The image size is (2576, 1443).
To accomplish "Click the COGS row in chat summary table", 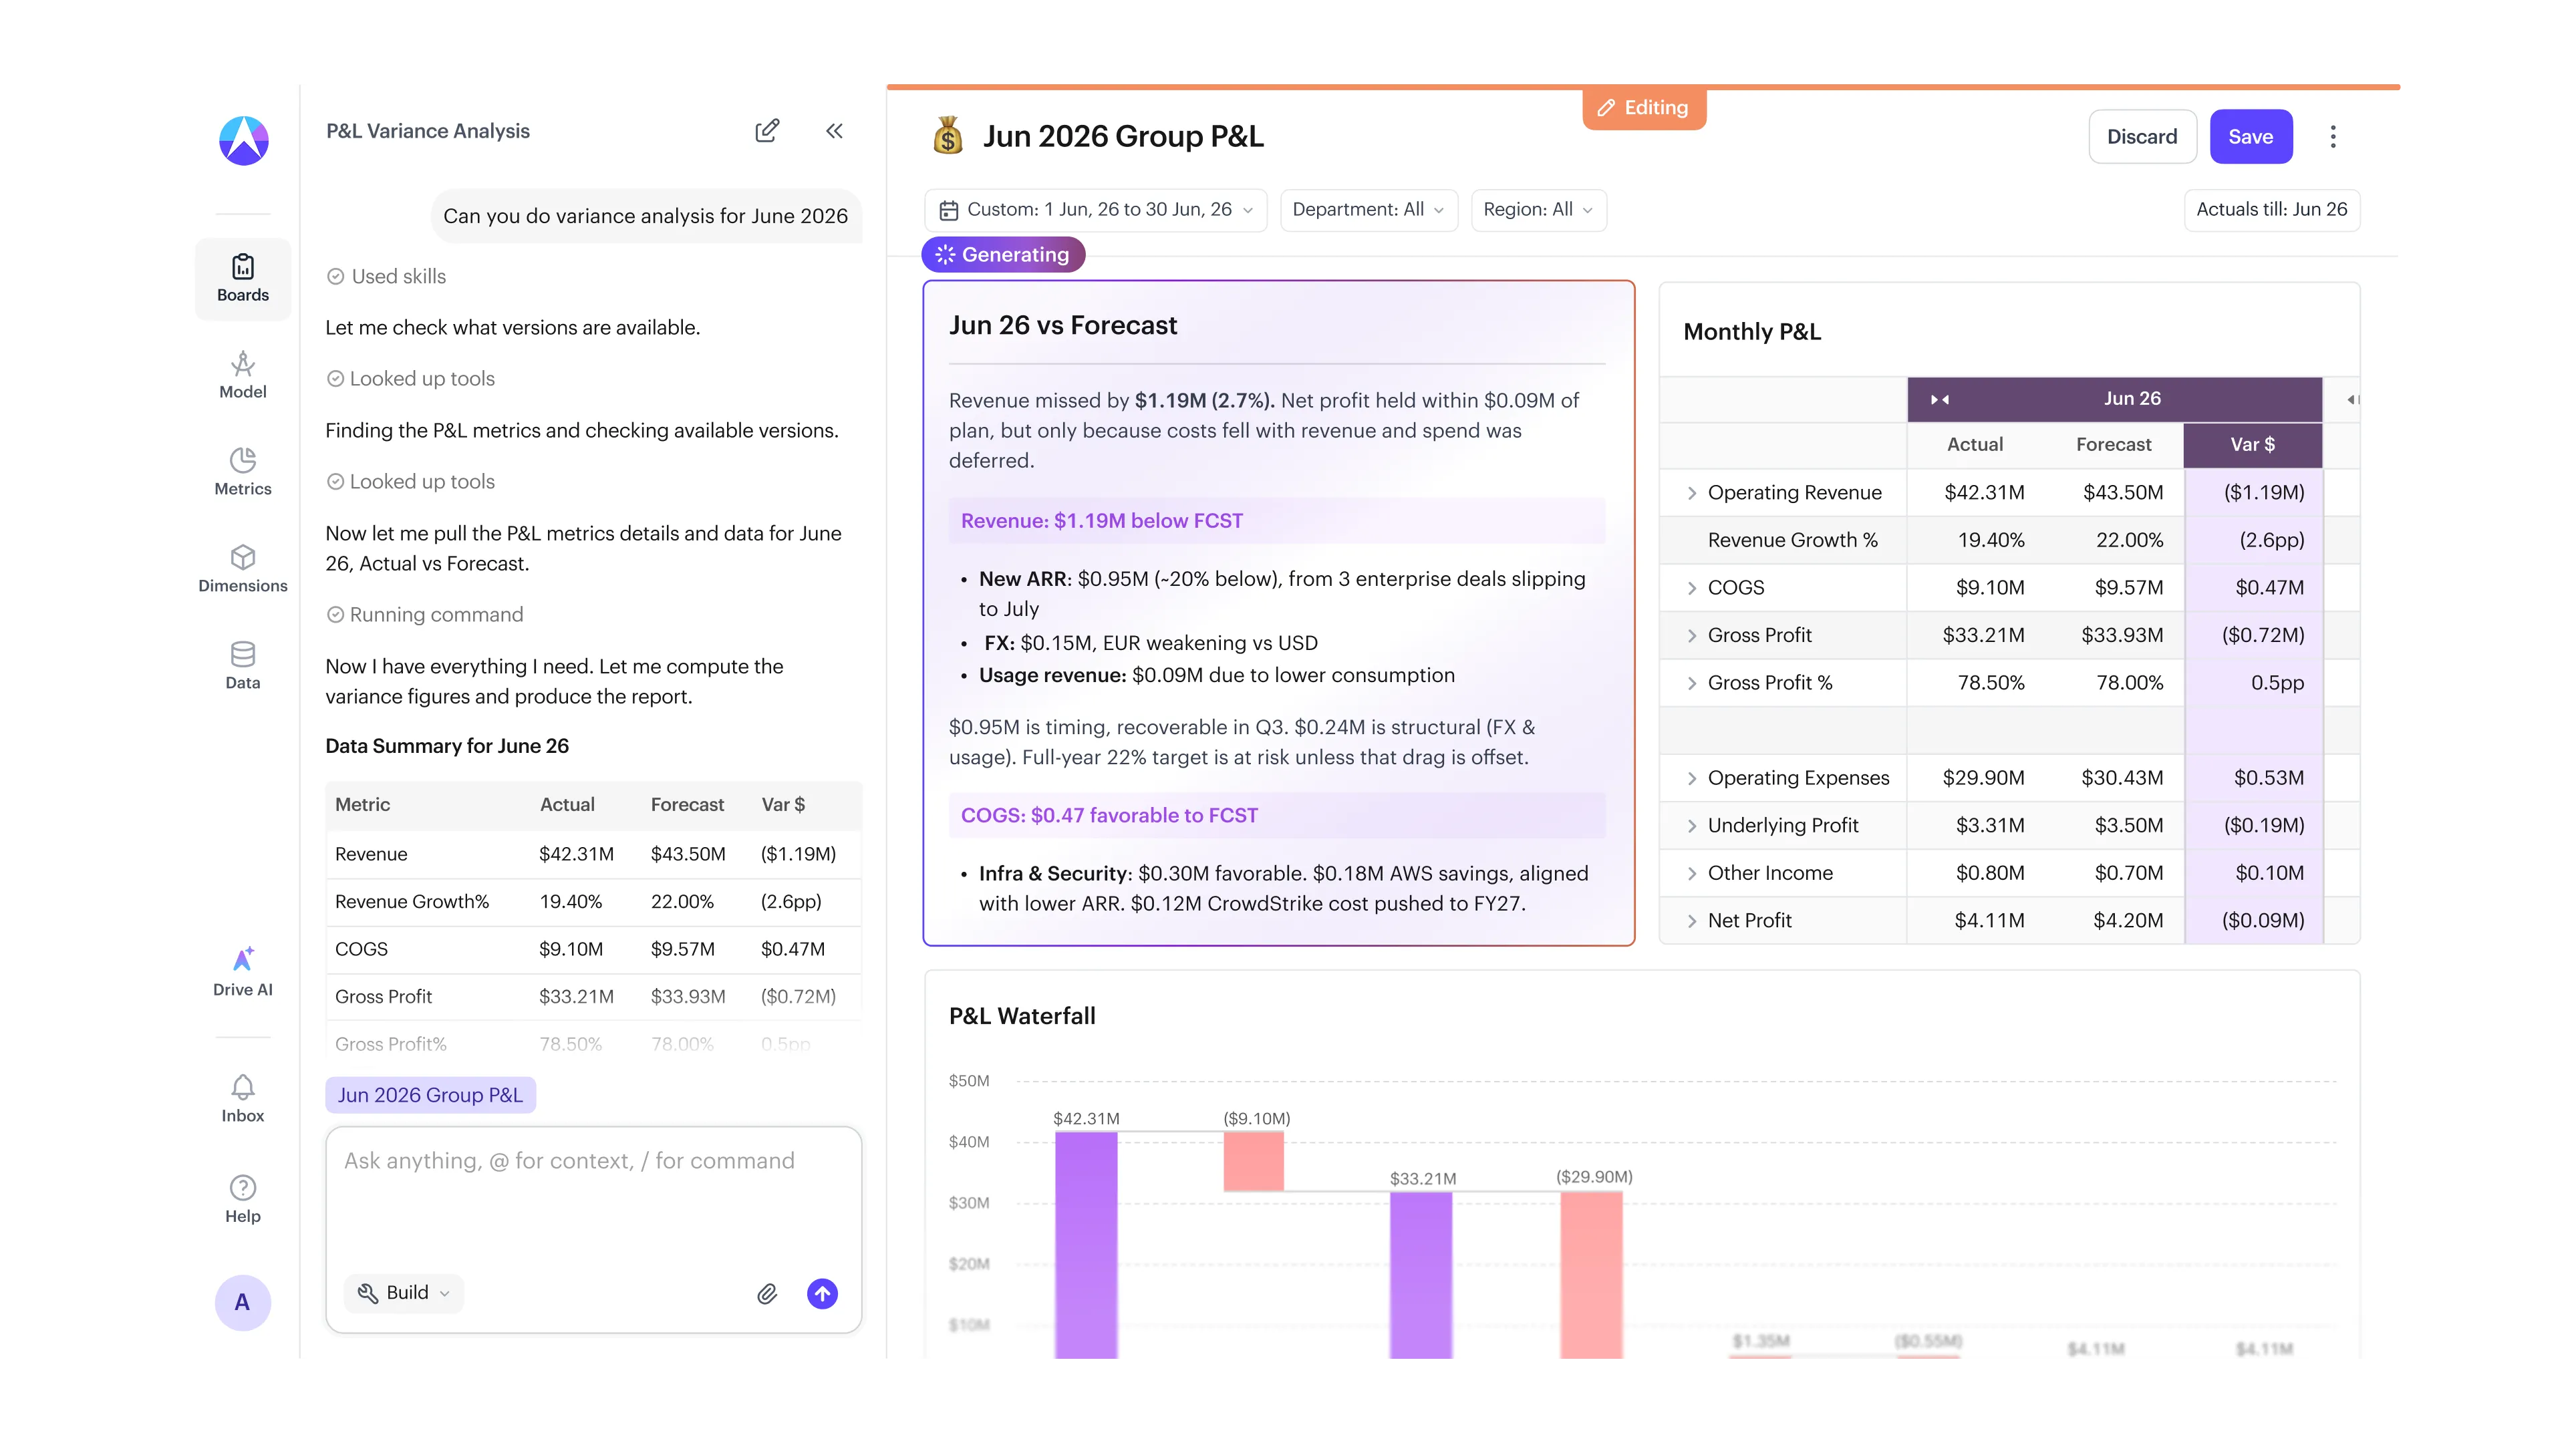I will tap(593, 950).
